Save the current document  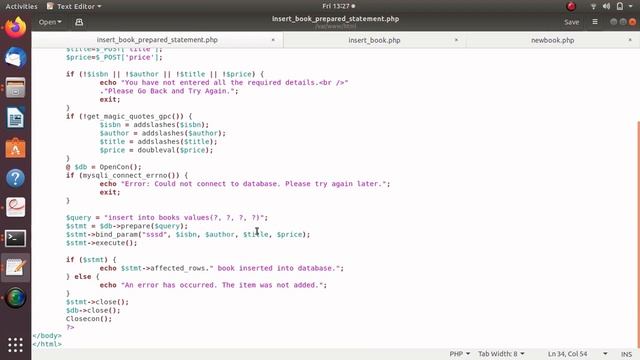pos(571,22)
